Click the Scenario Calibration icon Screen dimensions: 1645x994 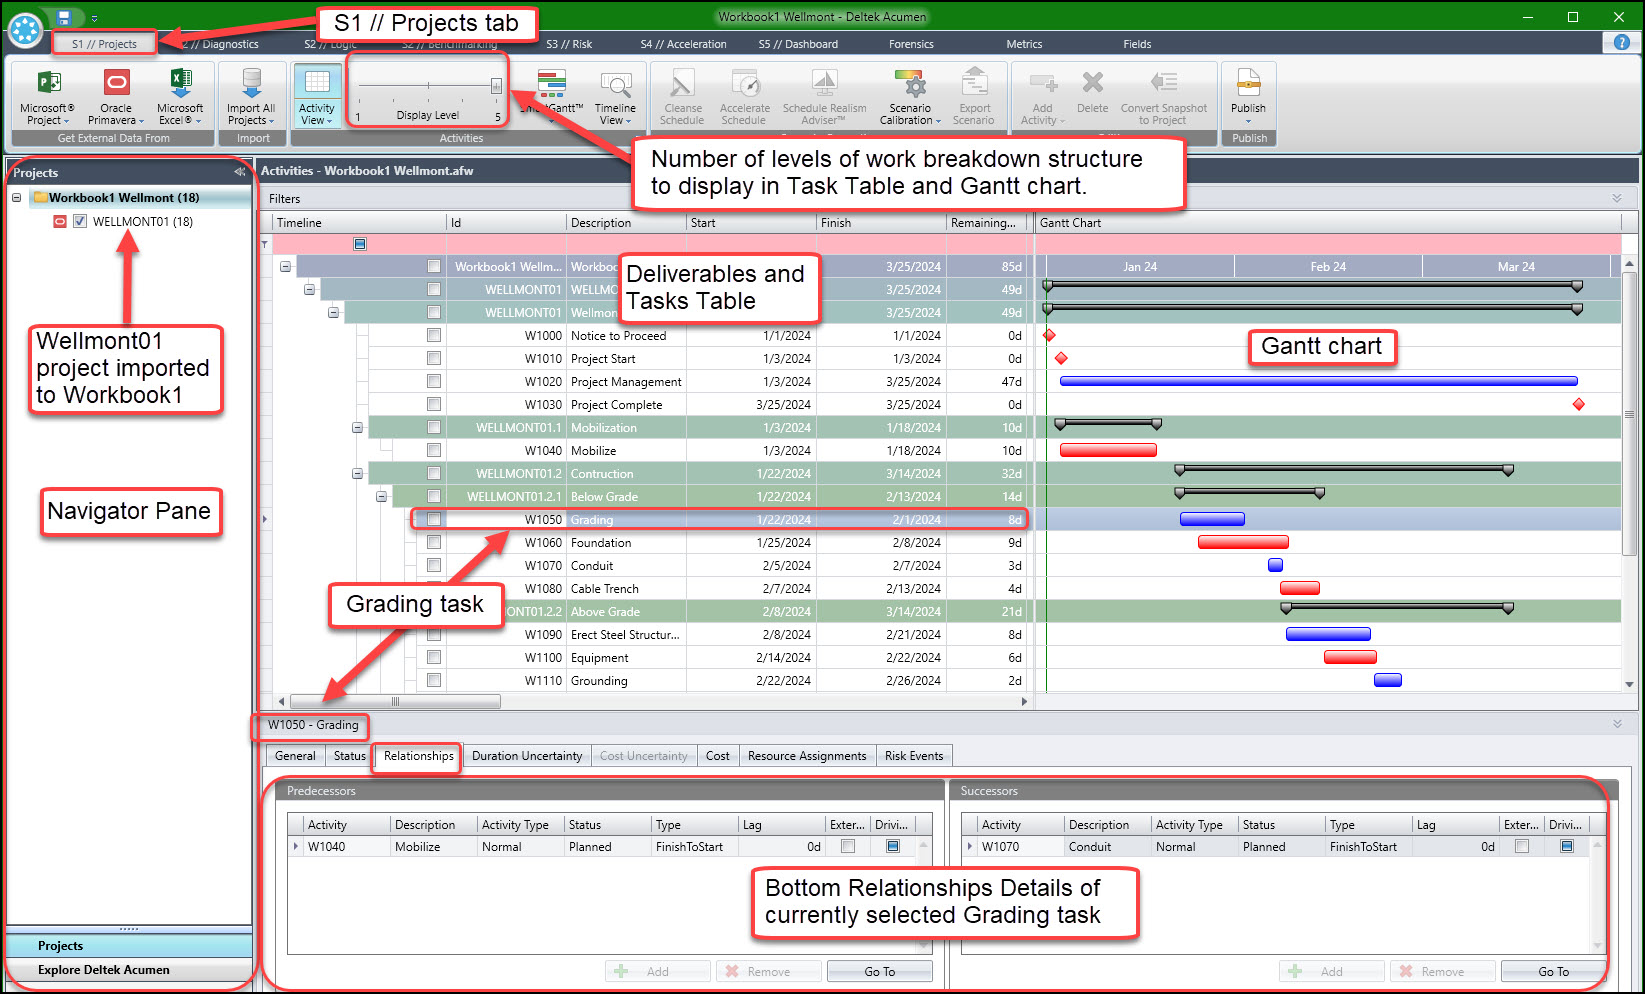pyautogui.click(x=909, y=86)
